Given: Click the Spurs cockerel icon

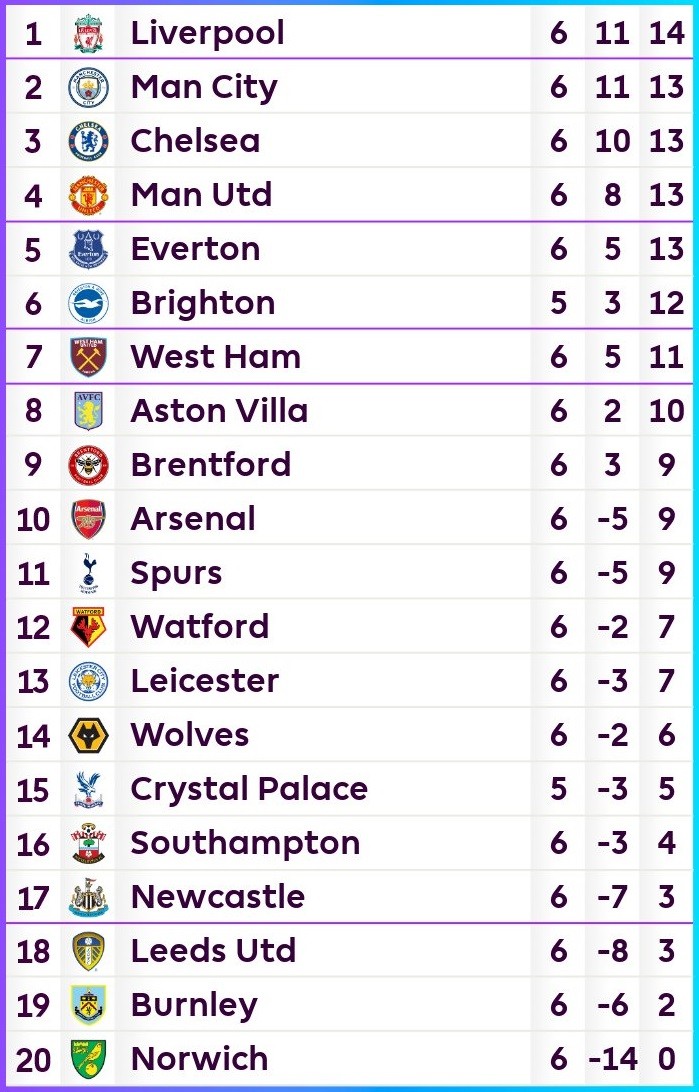Looking at the screenshot, I should pyautogui.click(x=88, y=573).
